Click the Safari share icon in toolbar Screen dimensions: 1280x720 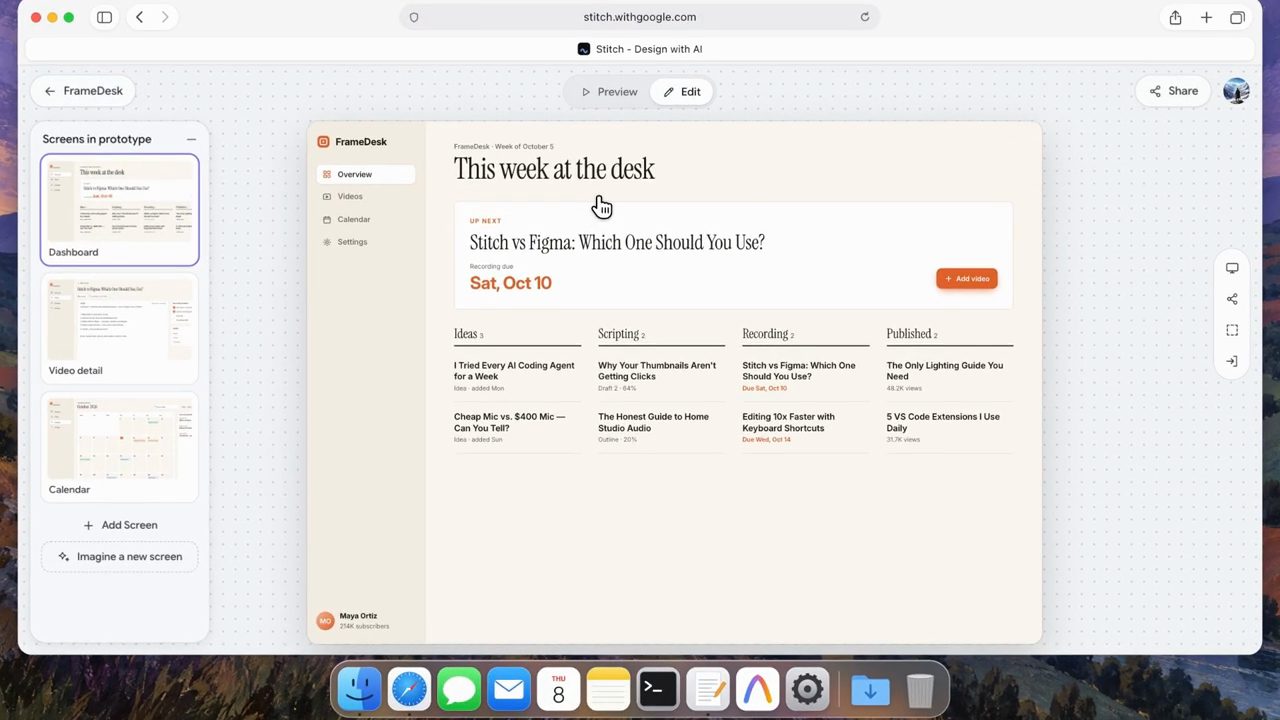click(1175, 17)
